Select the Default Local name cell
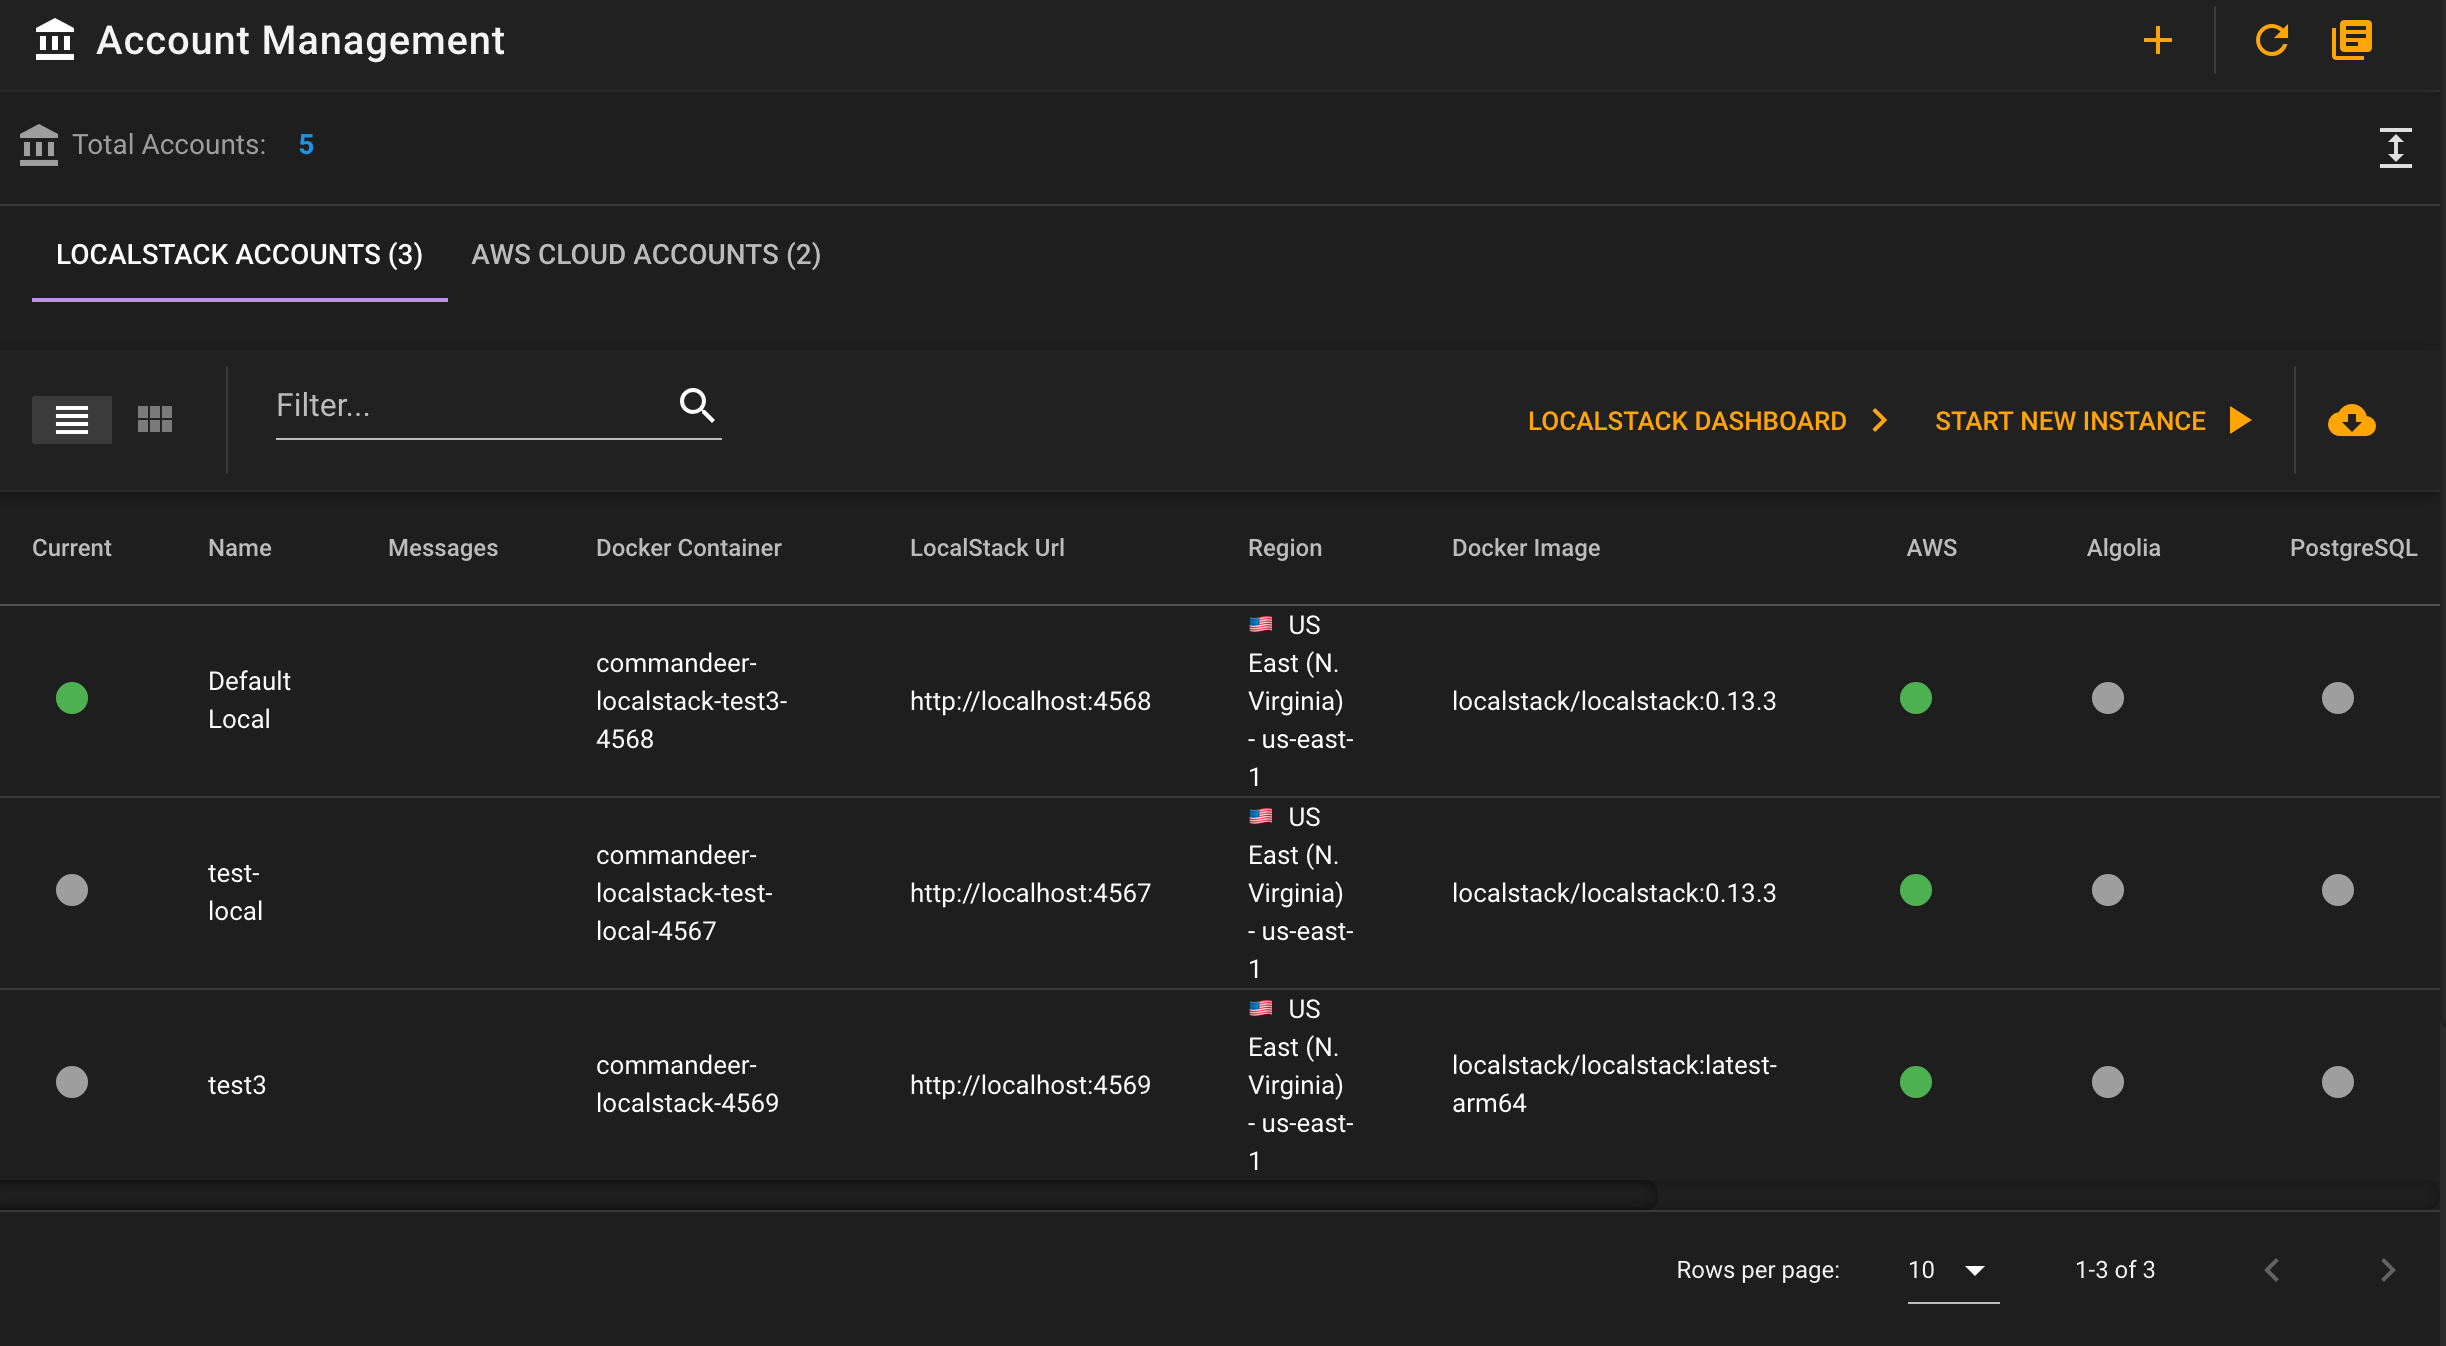 pos(250,700)
